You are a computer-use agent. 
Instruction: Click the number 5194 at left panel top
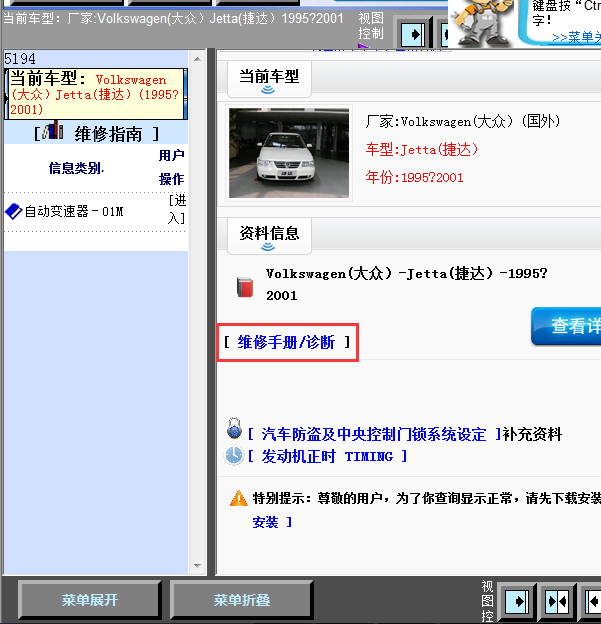click(20, 59)
